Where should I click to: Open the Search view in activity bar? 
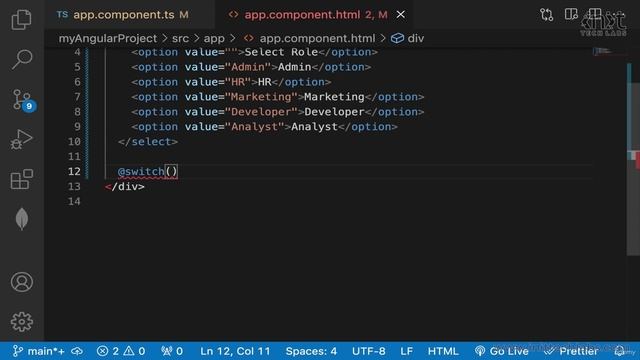(22, 60)
